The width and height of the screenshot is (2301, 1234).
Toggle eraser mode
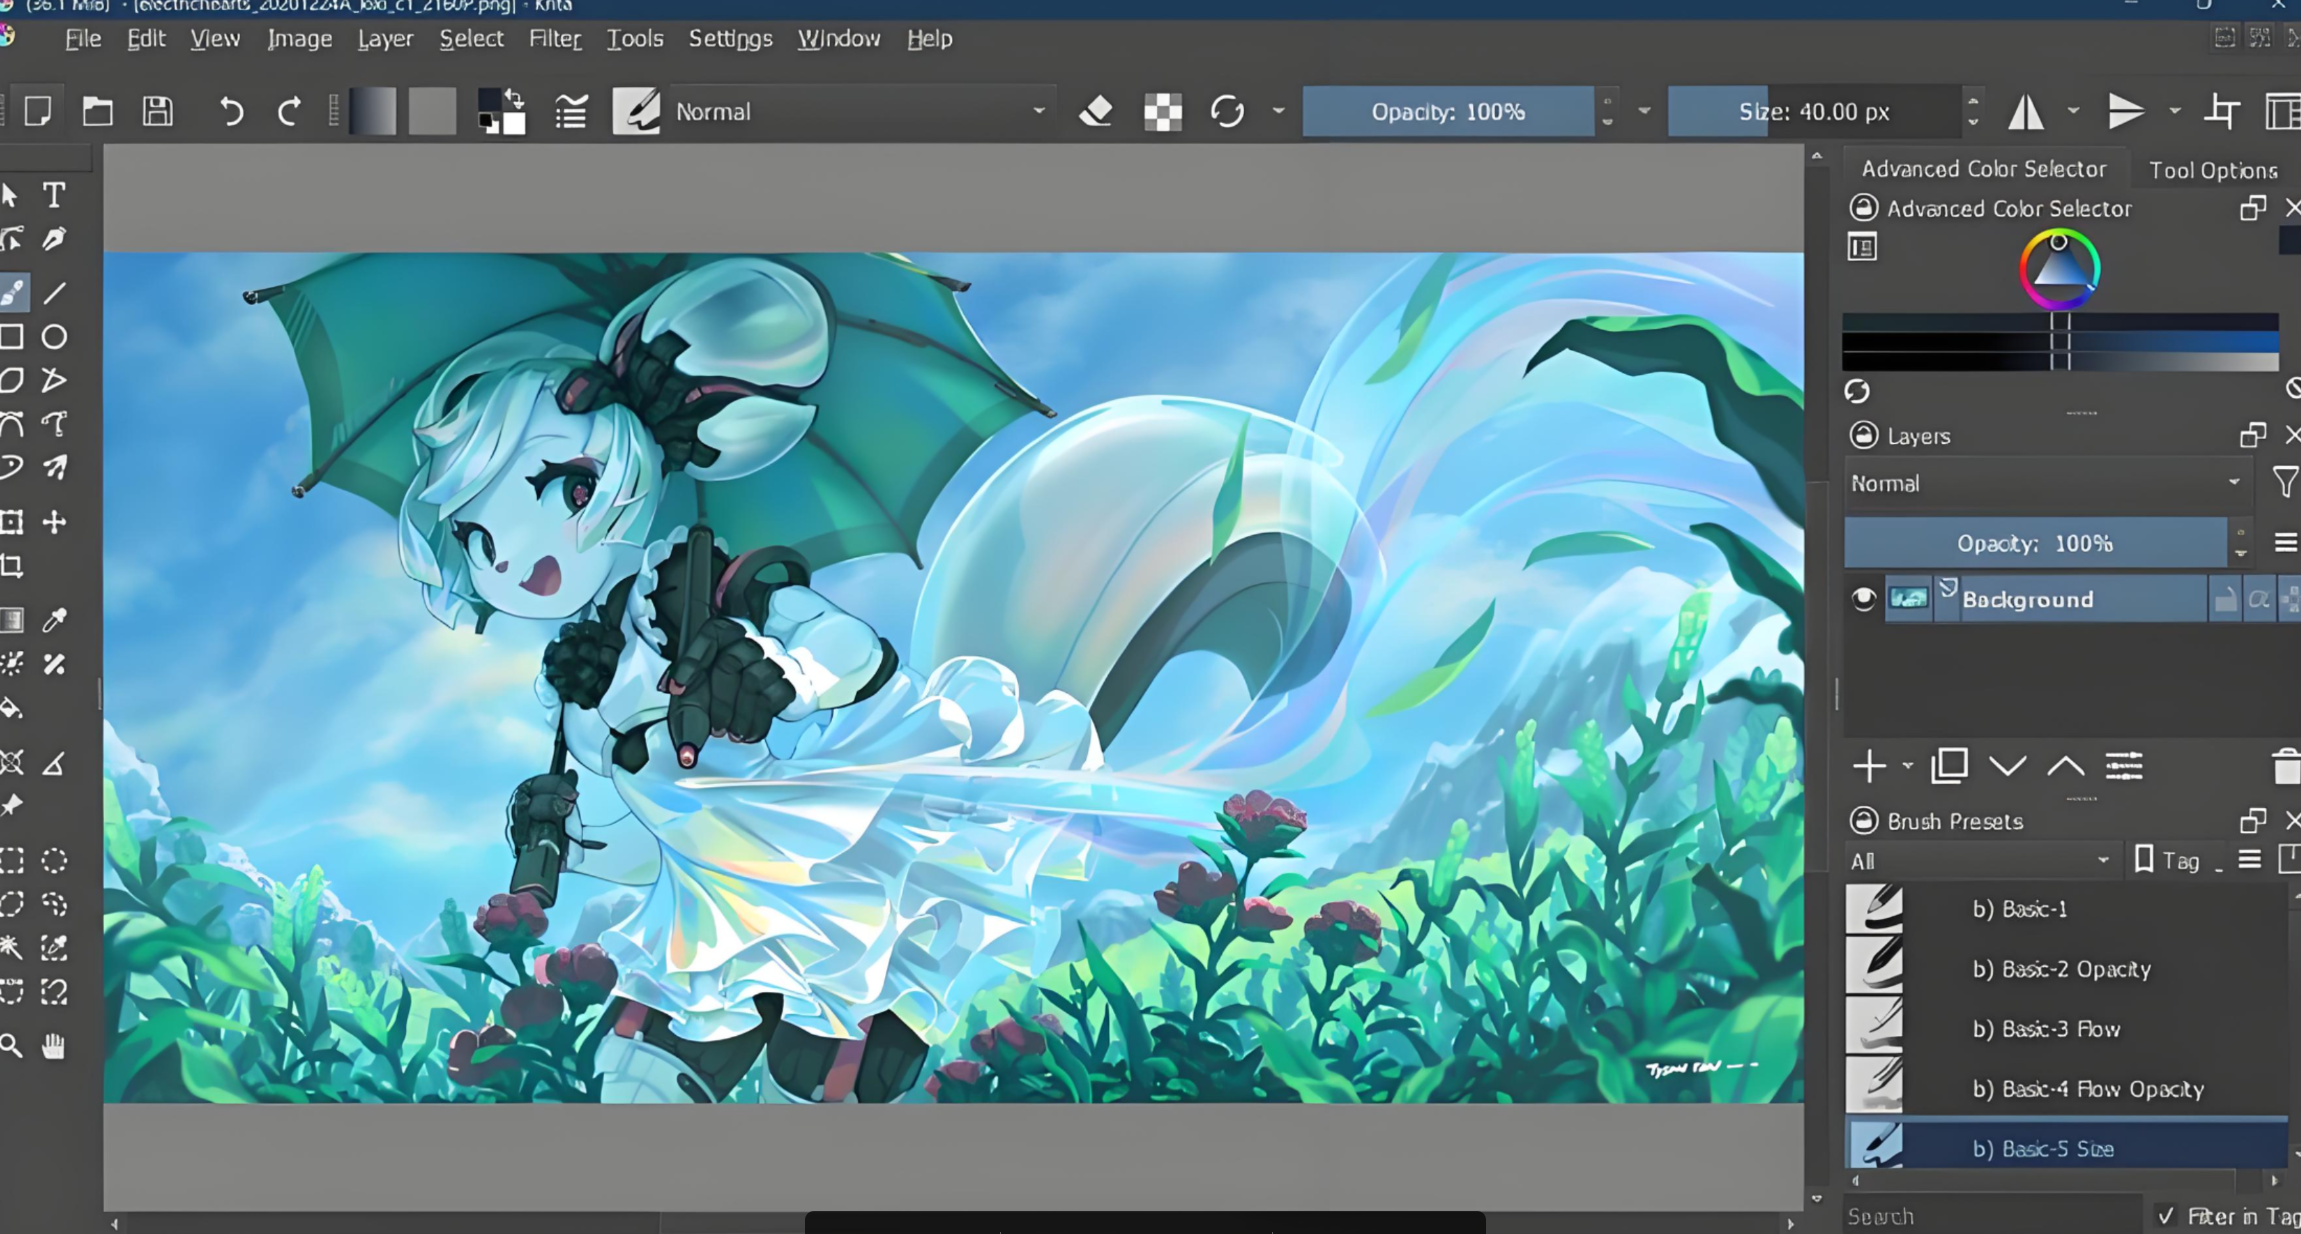coord(1096,111)
